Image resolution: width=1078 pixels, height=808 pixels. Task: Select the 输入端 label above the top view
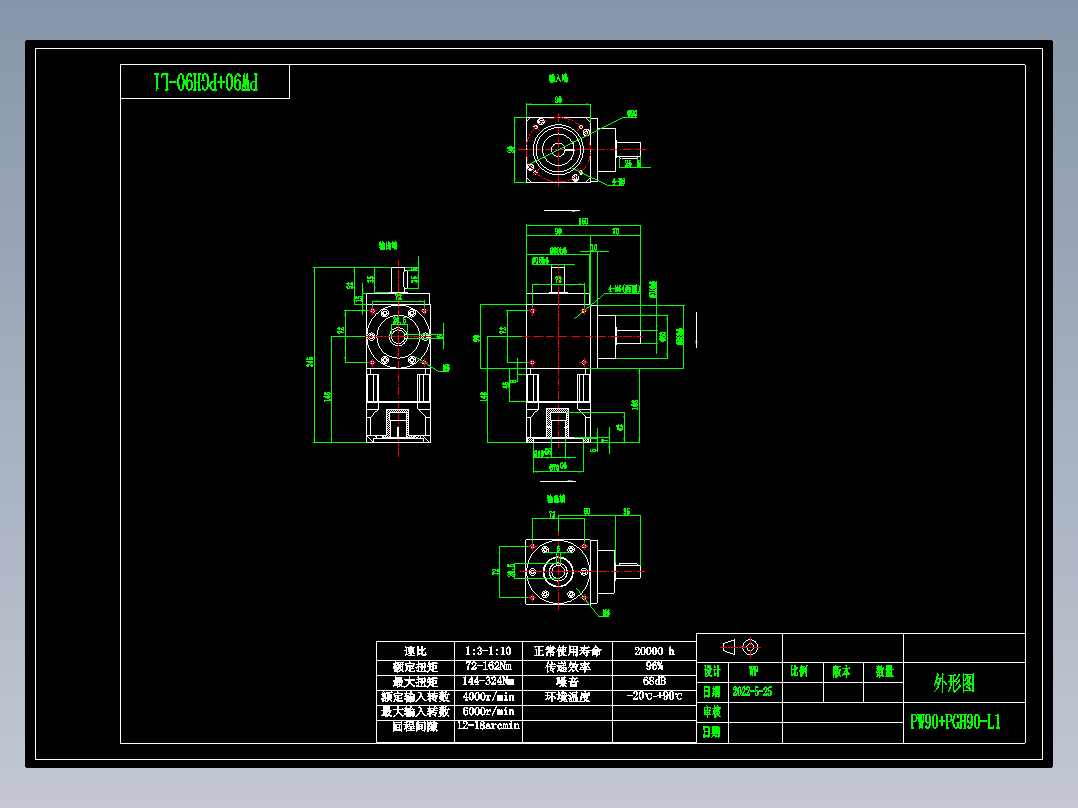556,76
